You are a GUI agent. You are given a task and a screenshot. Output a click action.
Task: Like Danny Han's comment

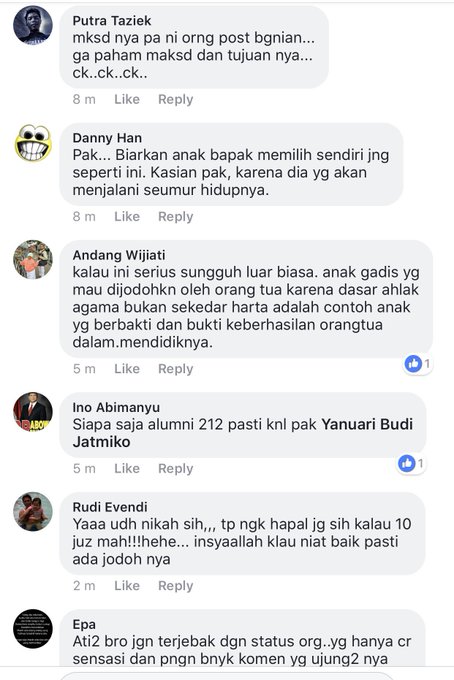(x=127, y=216)
